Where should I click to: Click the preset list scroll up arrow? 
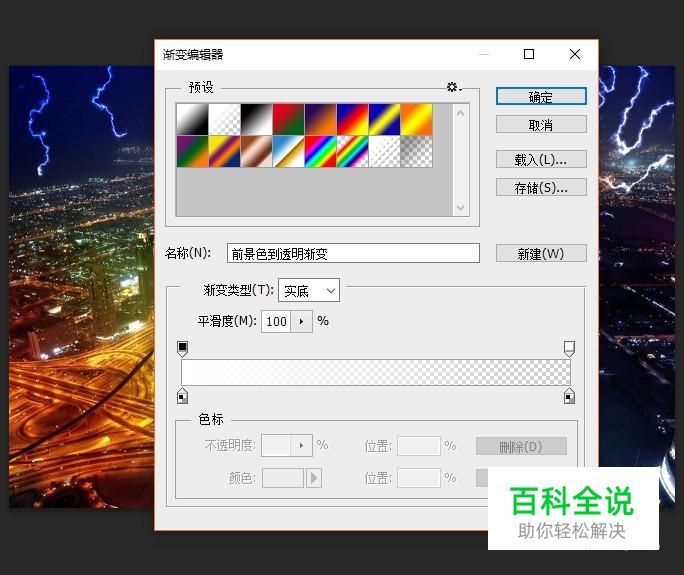click(460, 113)
